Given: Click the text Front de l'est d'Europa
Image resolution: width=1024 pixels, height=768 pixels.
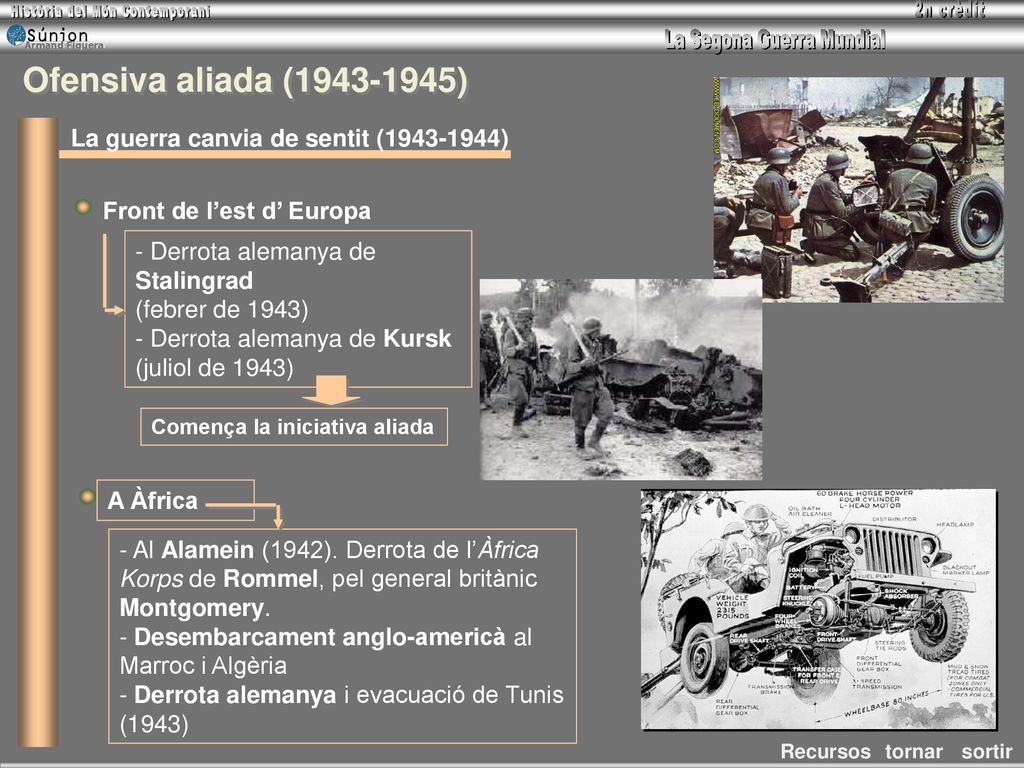Looking at the screenshot, I should point(236,211).
